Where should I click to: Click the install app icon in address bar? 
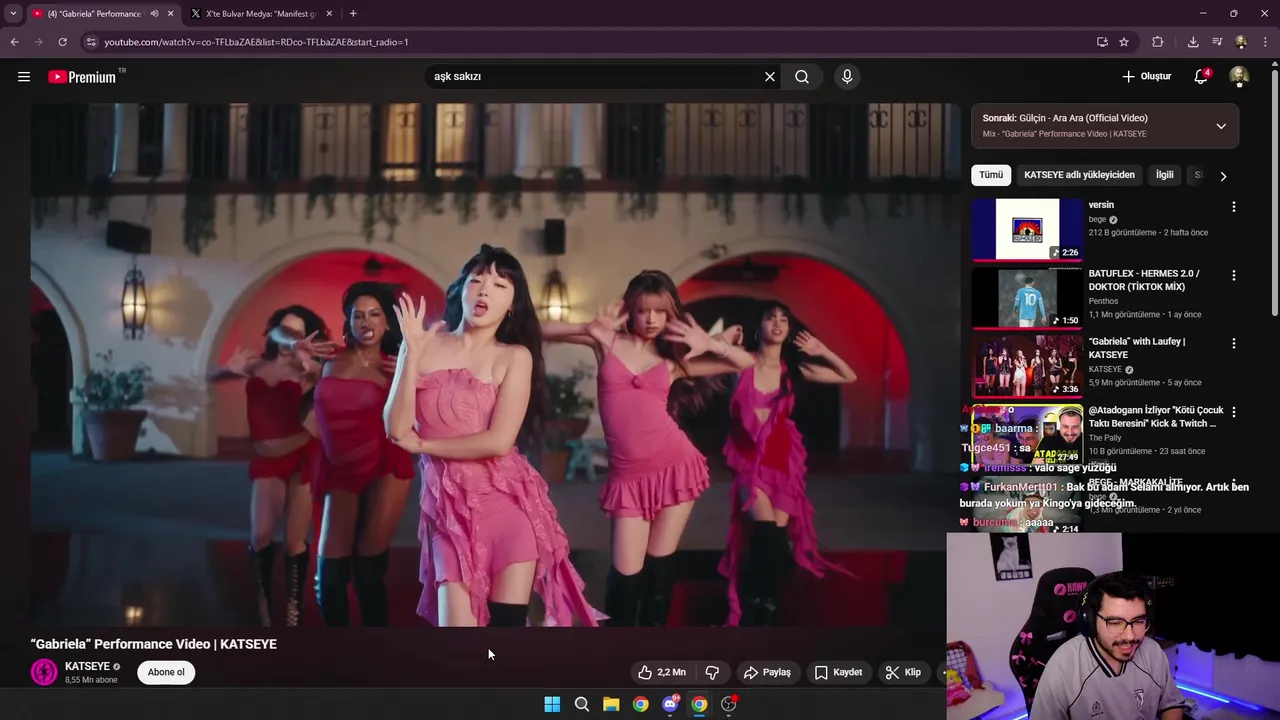coord(1102,42)
